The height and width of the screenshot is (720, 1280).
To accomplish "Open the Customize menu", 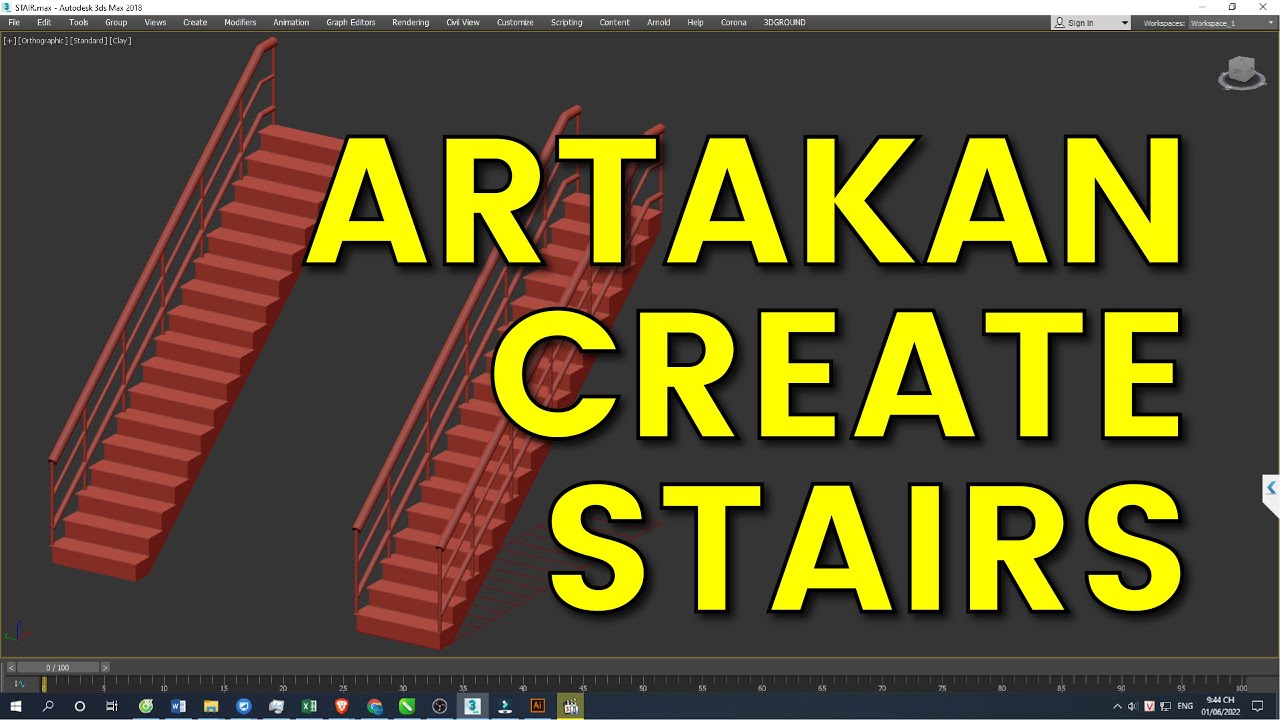I will (515, 22).
